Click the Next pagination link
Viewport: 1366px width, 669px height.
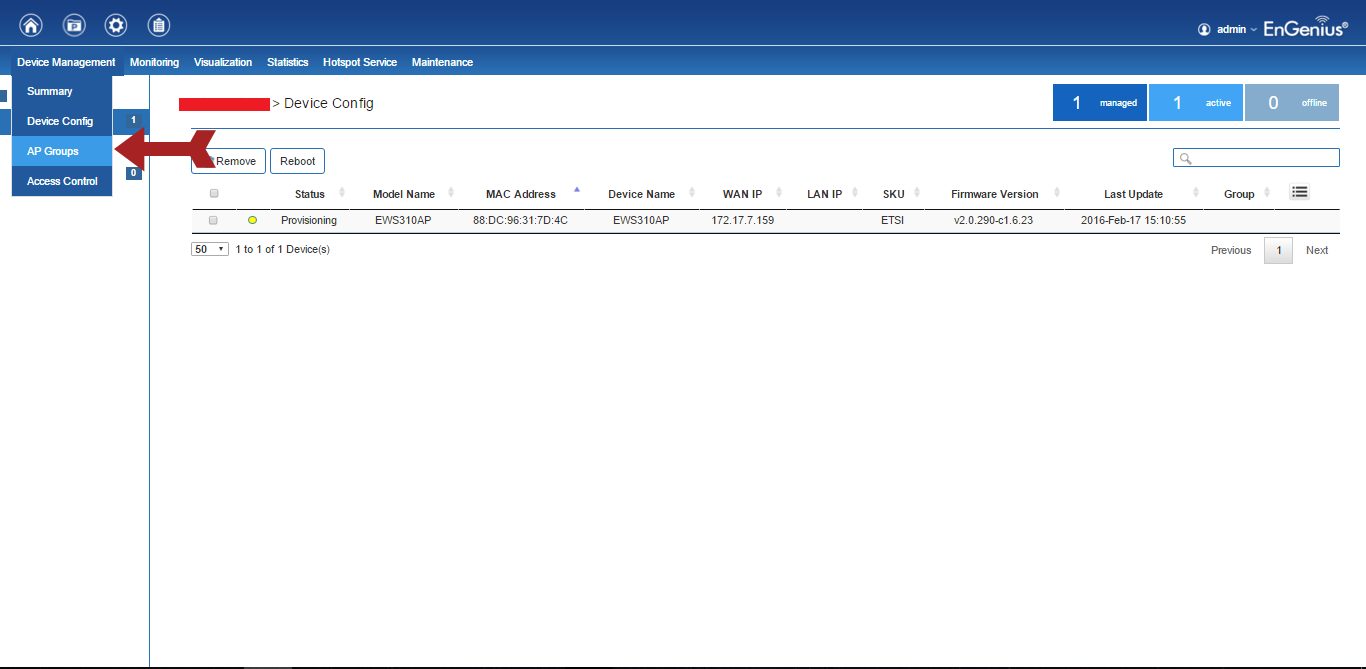click(x=1316, y=250)
